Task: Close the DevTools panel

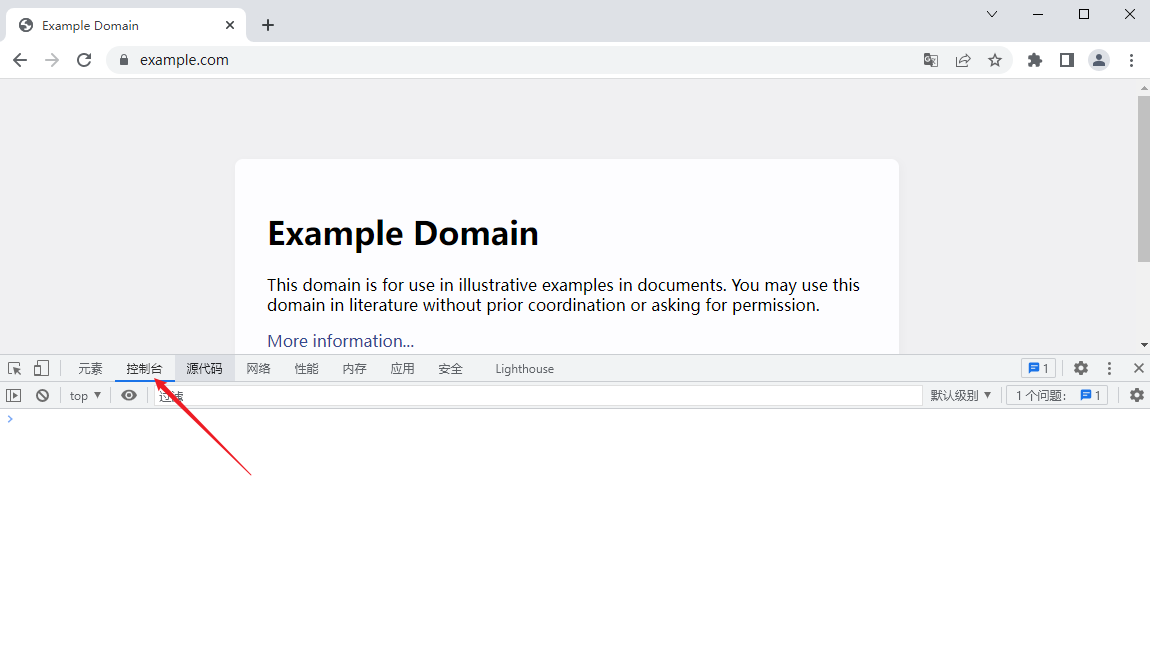Action: (1138, 368)
